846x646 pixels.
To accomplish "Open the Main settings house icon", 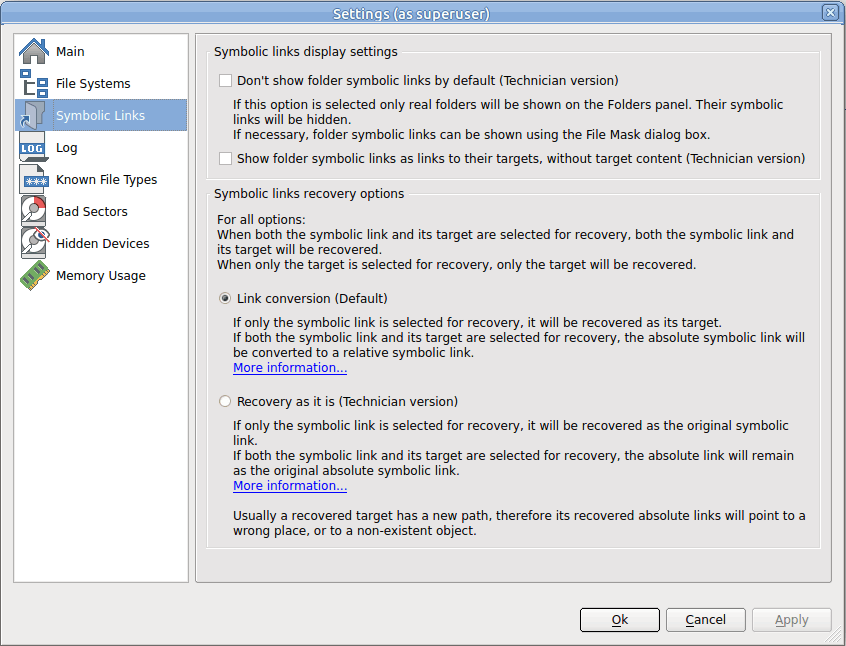I will point(33,51).
